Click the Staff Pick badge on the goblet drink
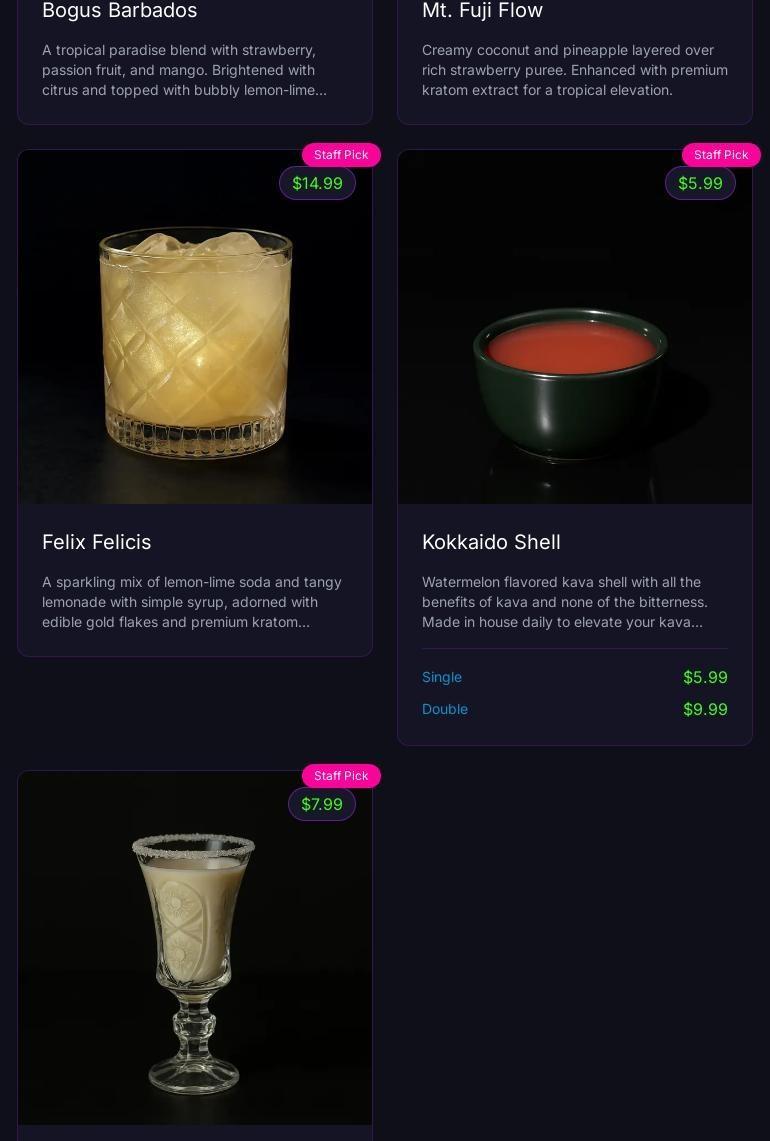 341,776
